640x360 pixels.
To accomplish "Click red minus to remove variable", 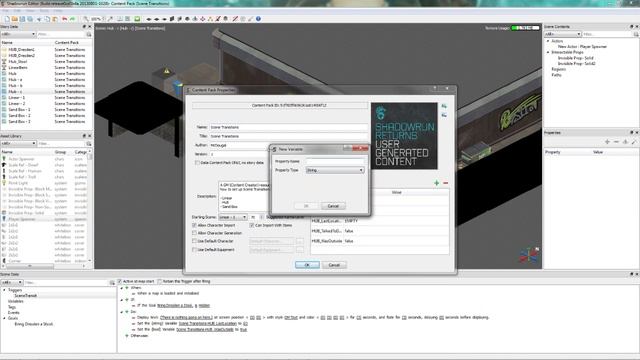I will click(x=446, y=183).
